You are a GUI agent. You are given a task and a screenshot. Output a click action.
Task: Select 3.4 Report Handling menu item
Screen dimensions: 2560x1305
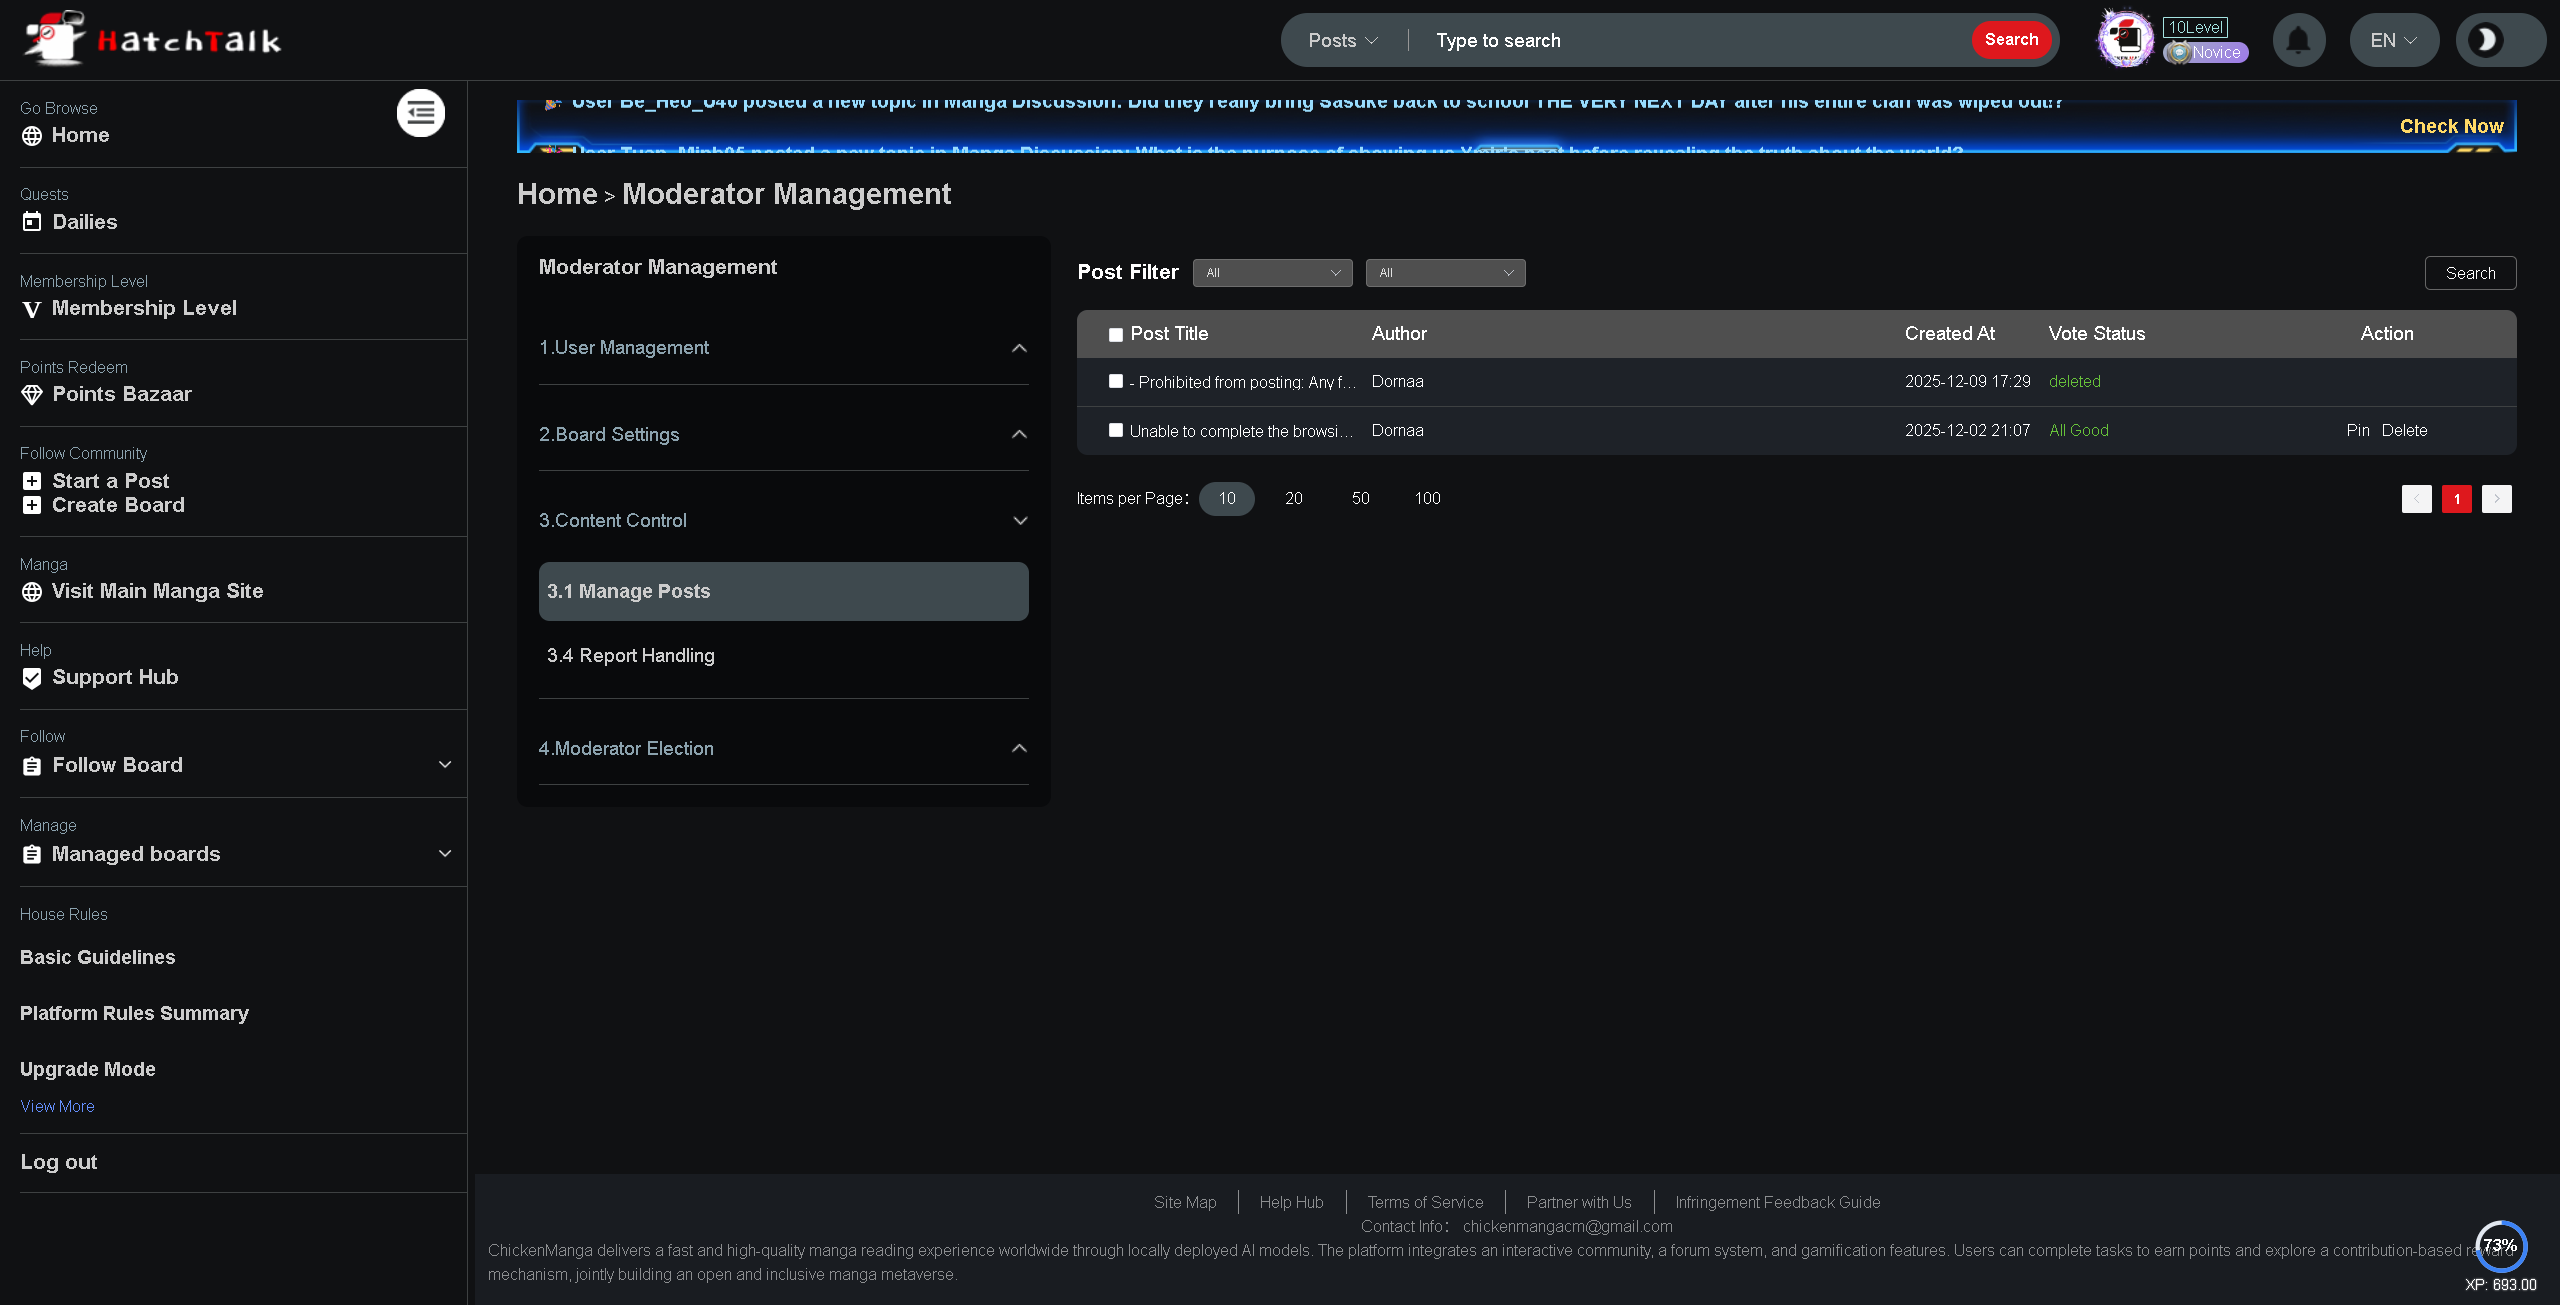tap(630, 655)
